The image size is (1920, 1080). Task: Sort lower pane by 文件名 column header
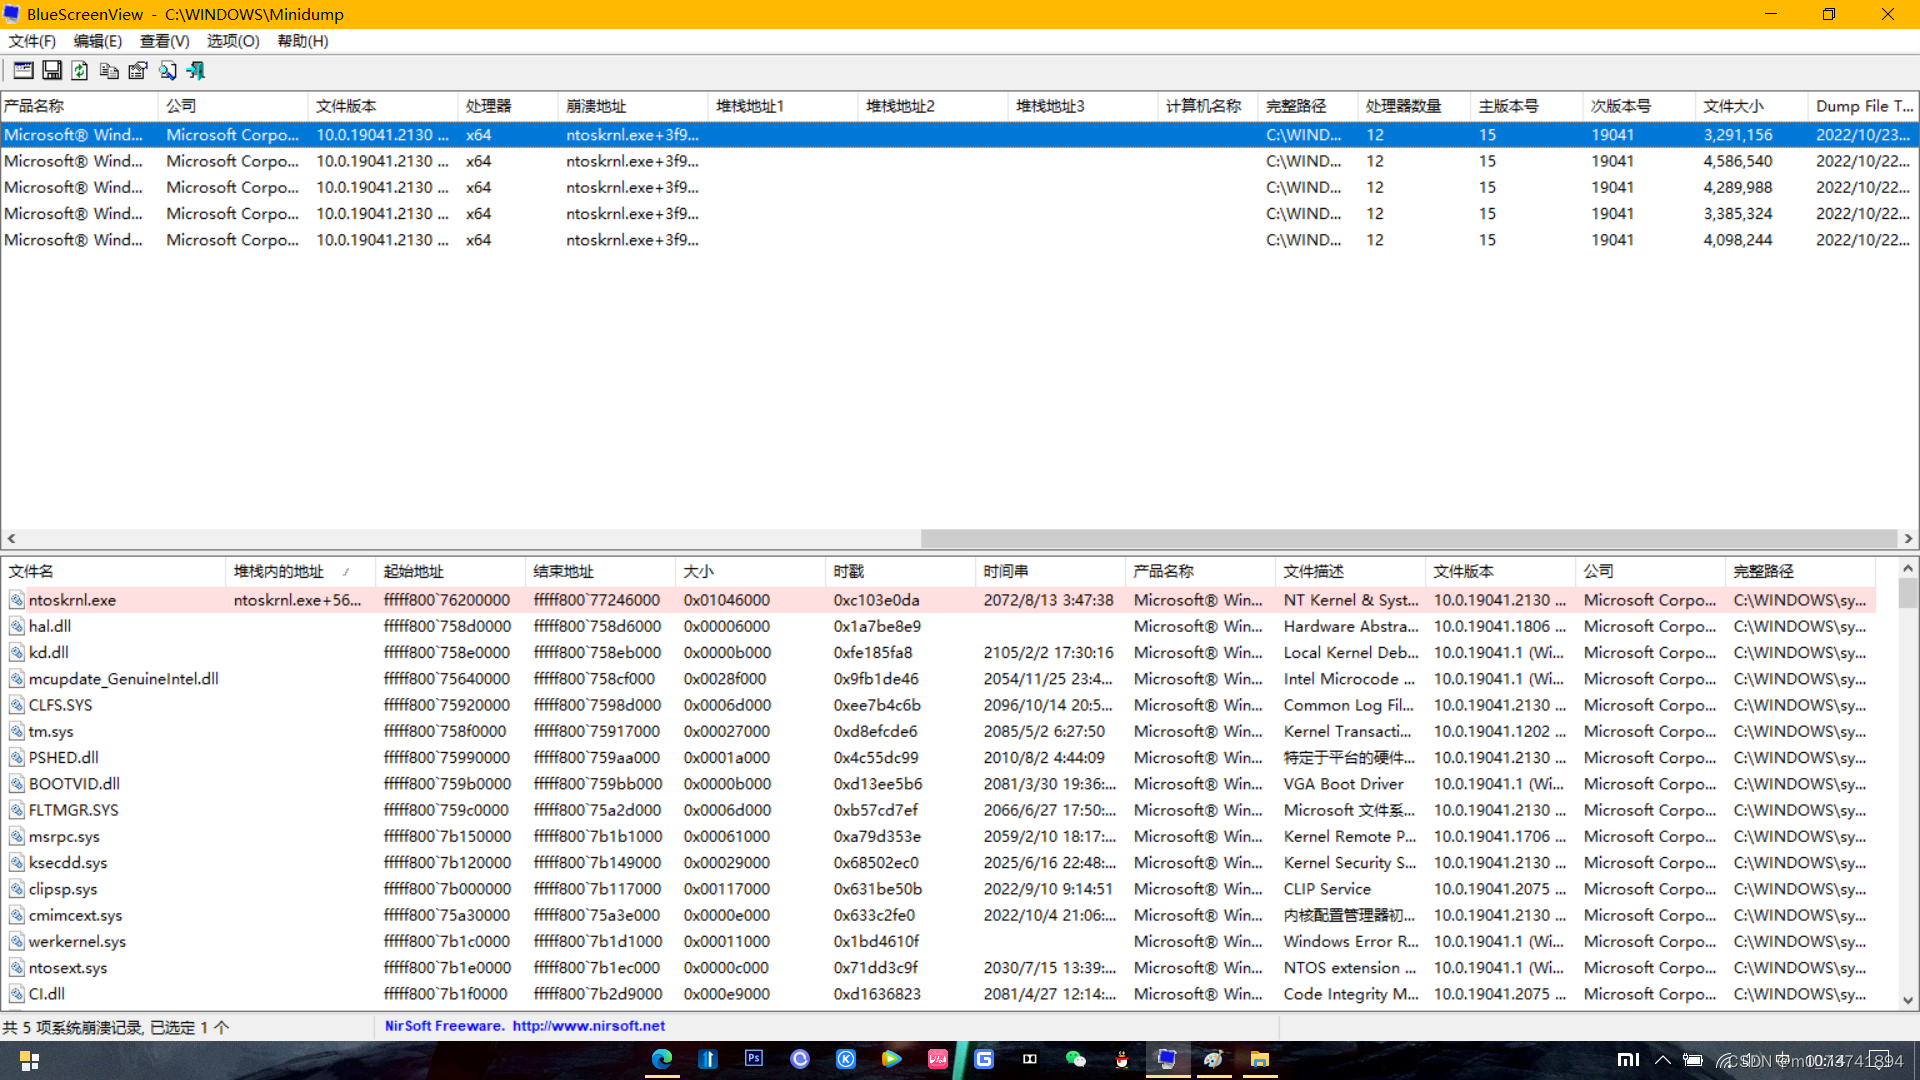click(113, 571)
